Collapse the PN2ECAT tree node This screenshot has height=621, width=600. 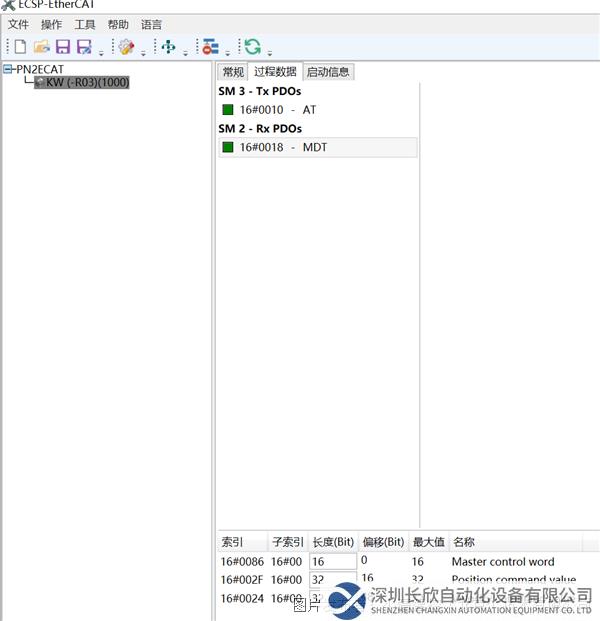point(8,69)
